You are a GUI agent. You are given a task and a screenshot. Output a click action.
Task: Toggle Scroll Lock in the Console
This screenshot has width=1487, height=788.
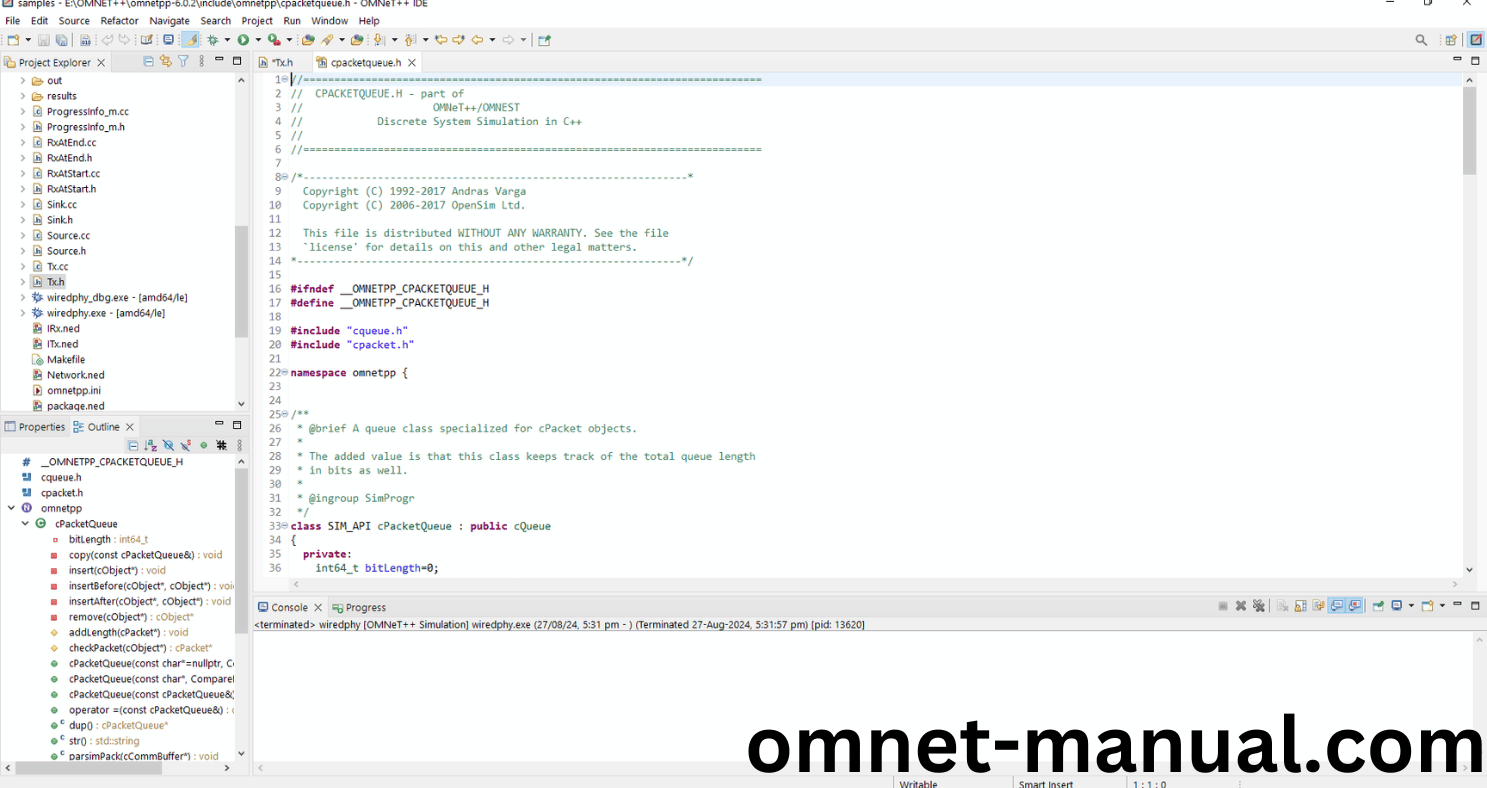[1301, 606]
